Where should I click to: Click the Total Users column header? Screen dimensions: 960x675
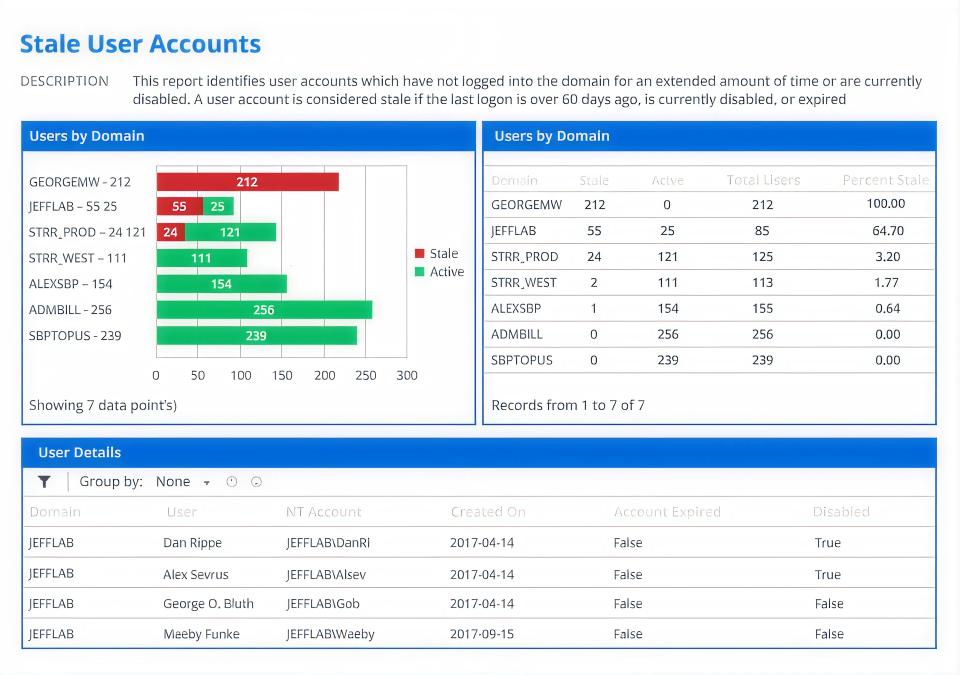tap(762, 180)
